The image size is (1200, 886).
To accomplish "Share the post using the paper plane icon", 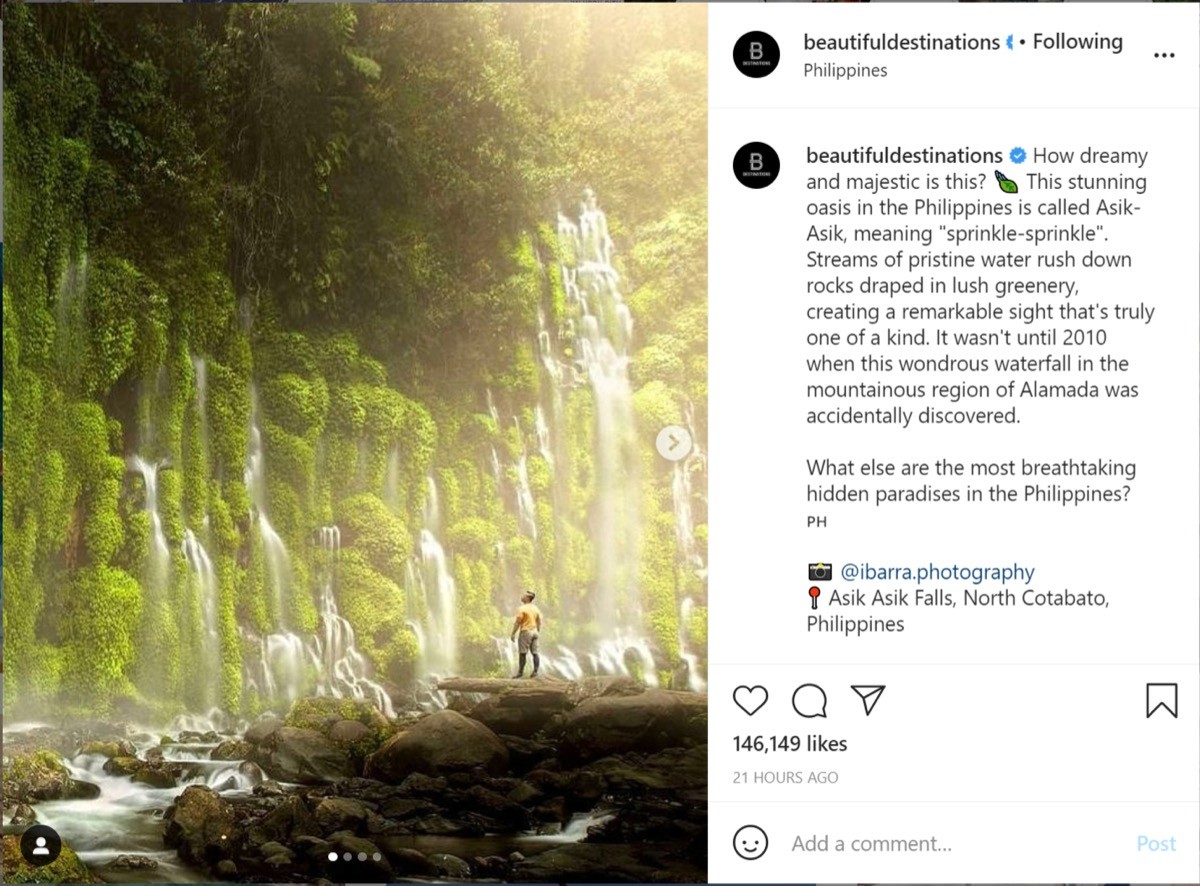I will click(869, 700).
